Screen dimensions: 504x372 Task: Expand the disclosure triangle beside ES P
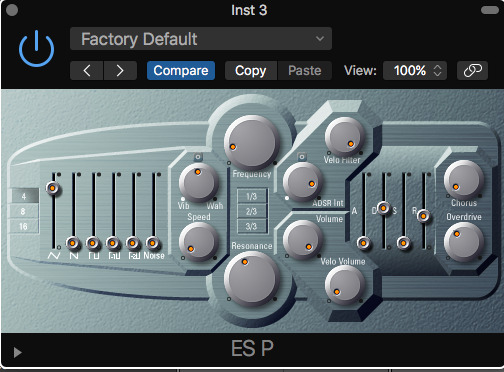17,352
